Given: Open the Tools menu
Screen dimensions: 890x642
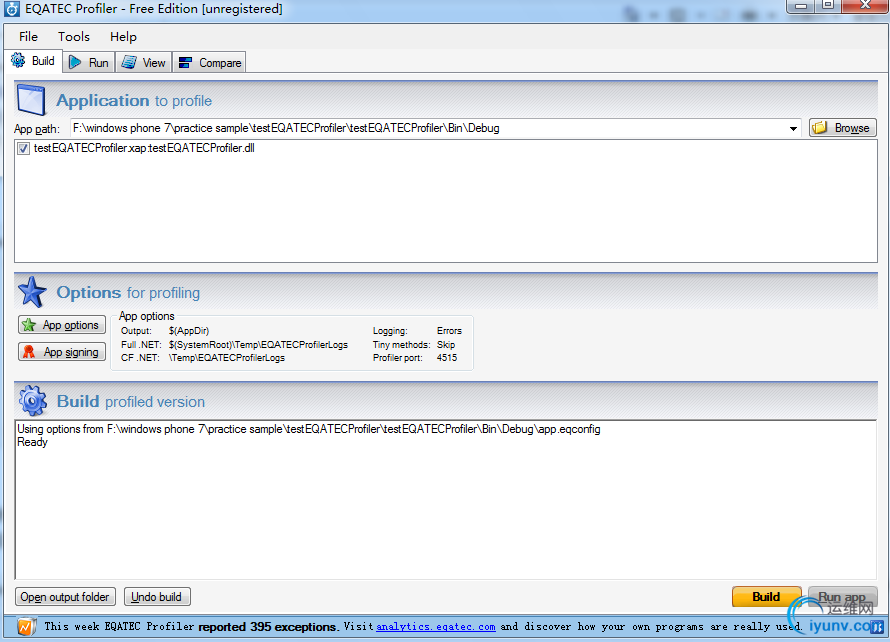Looking at the screenshot, I should [74, 37].
